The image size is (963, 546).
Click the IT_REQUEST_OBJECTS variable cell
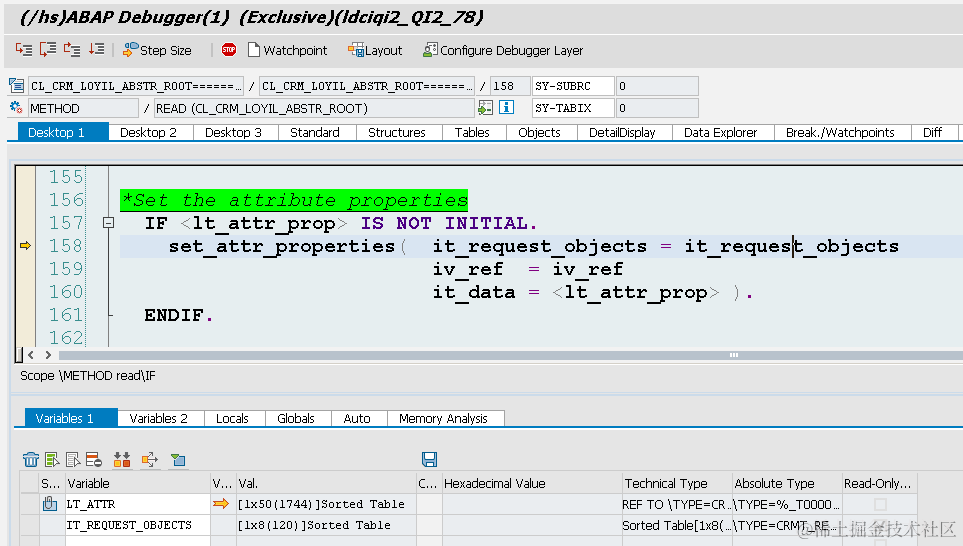(138, 525)
